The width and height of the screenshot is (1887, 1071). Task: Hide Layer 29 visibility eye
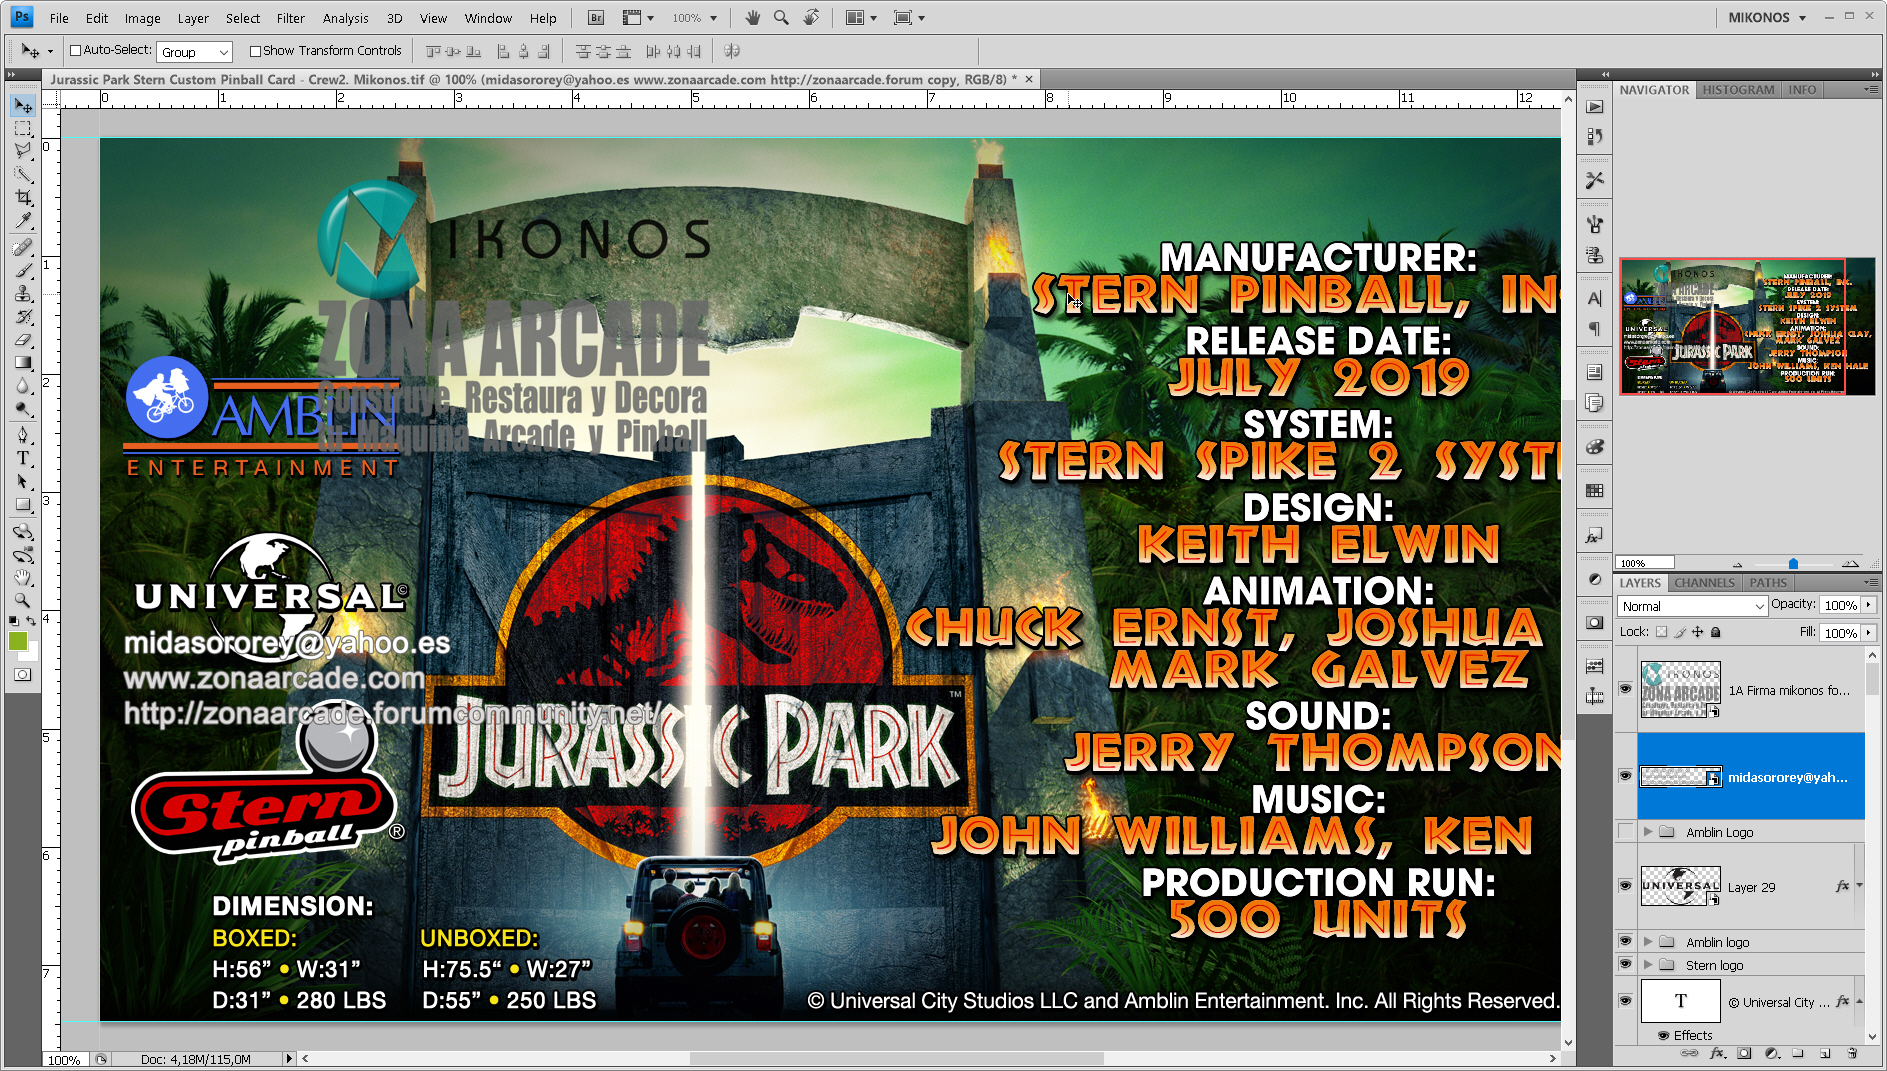[1625, 886]
